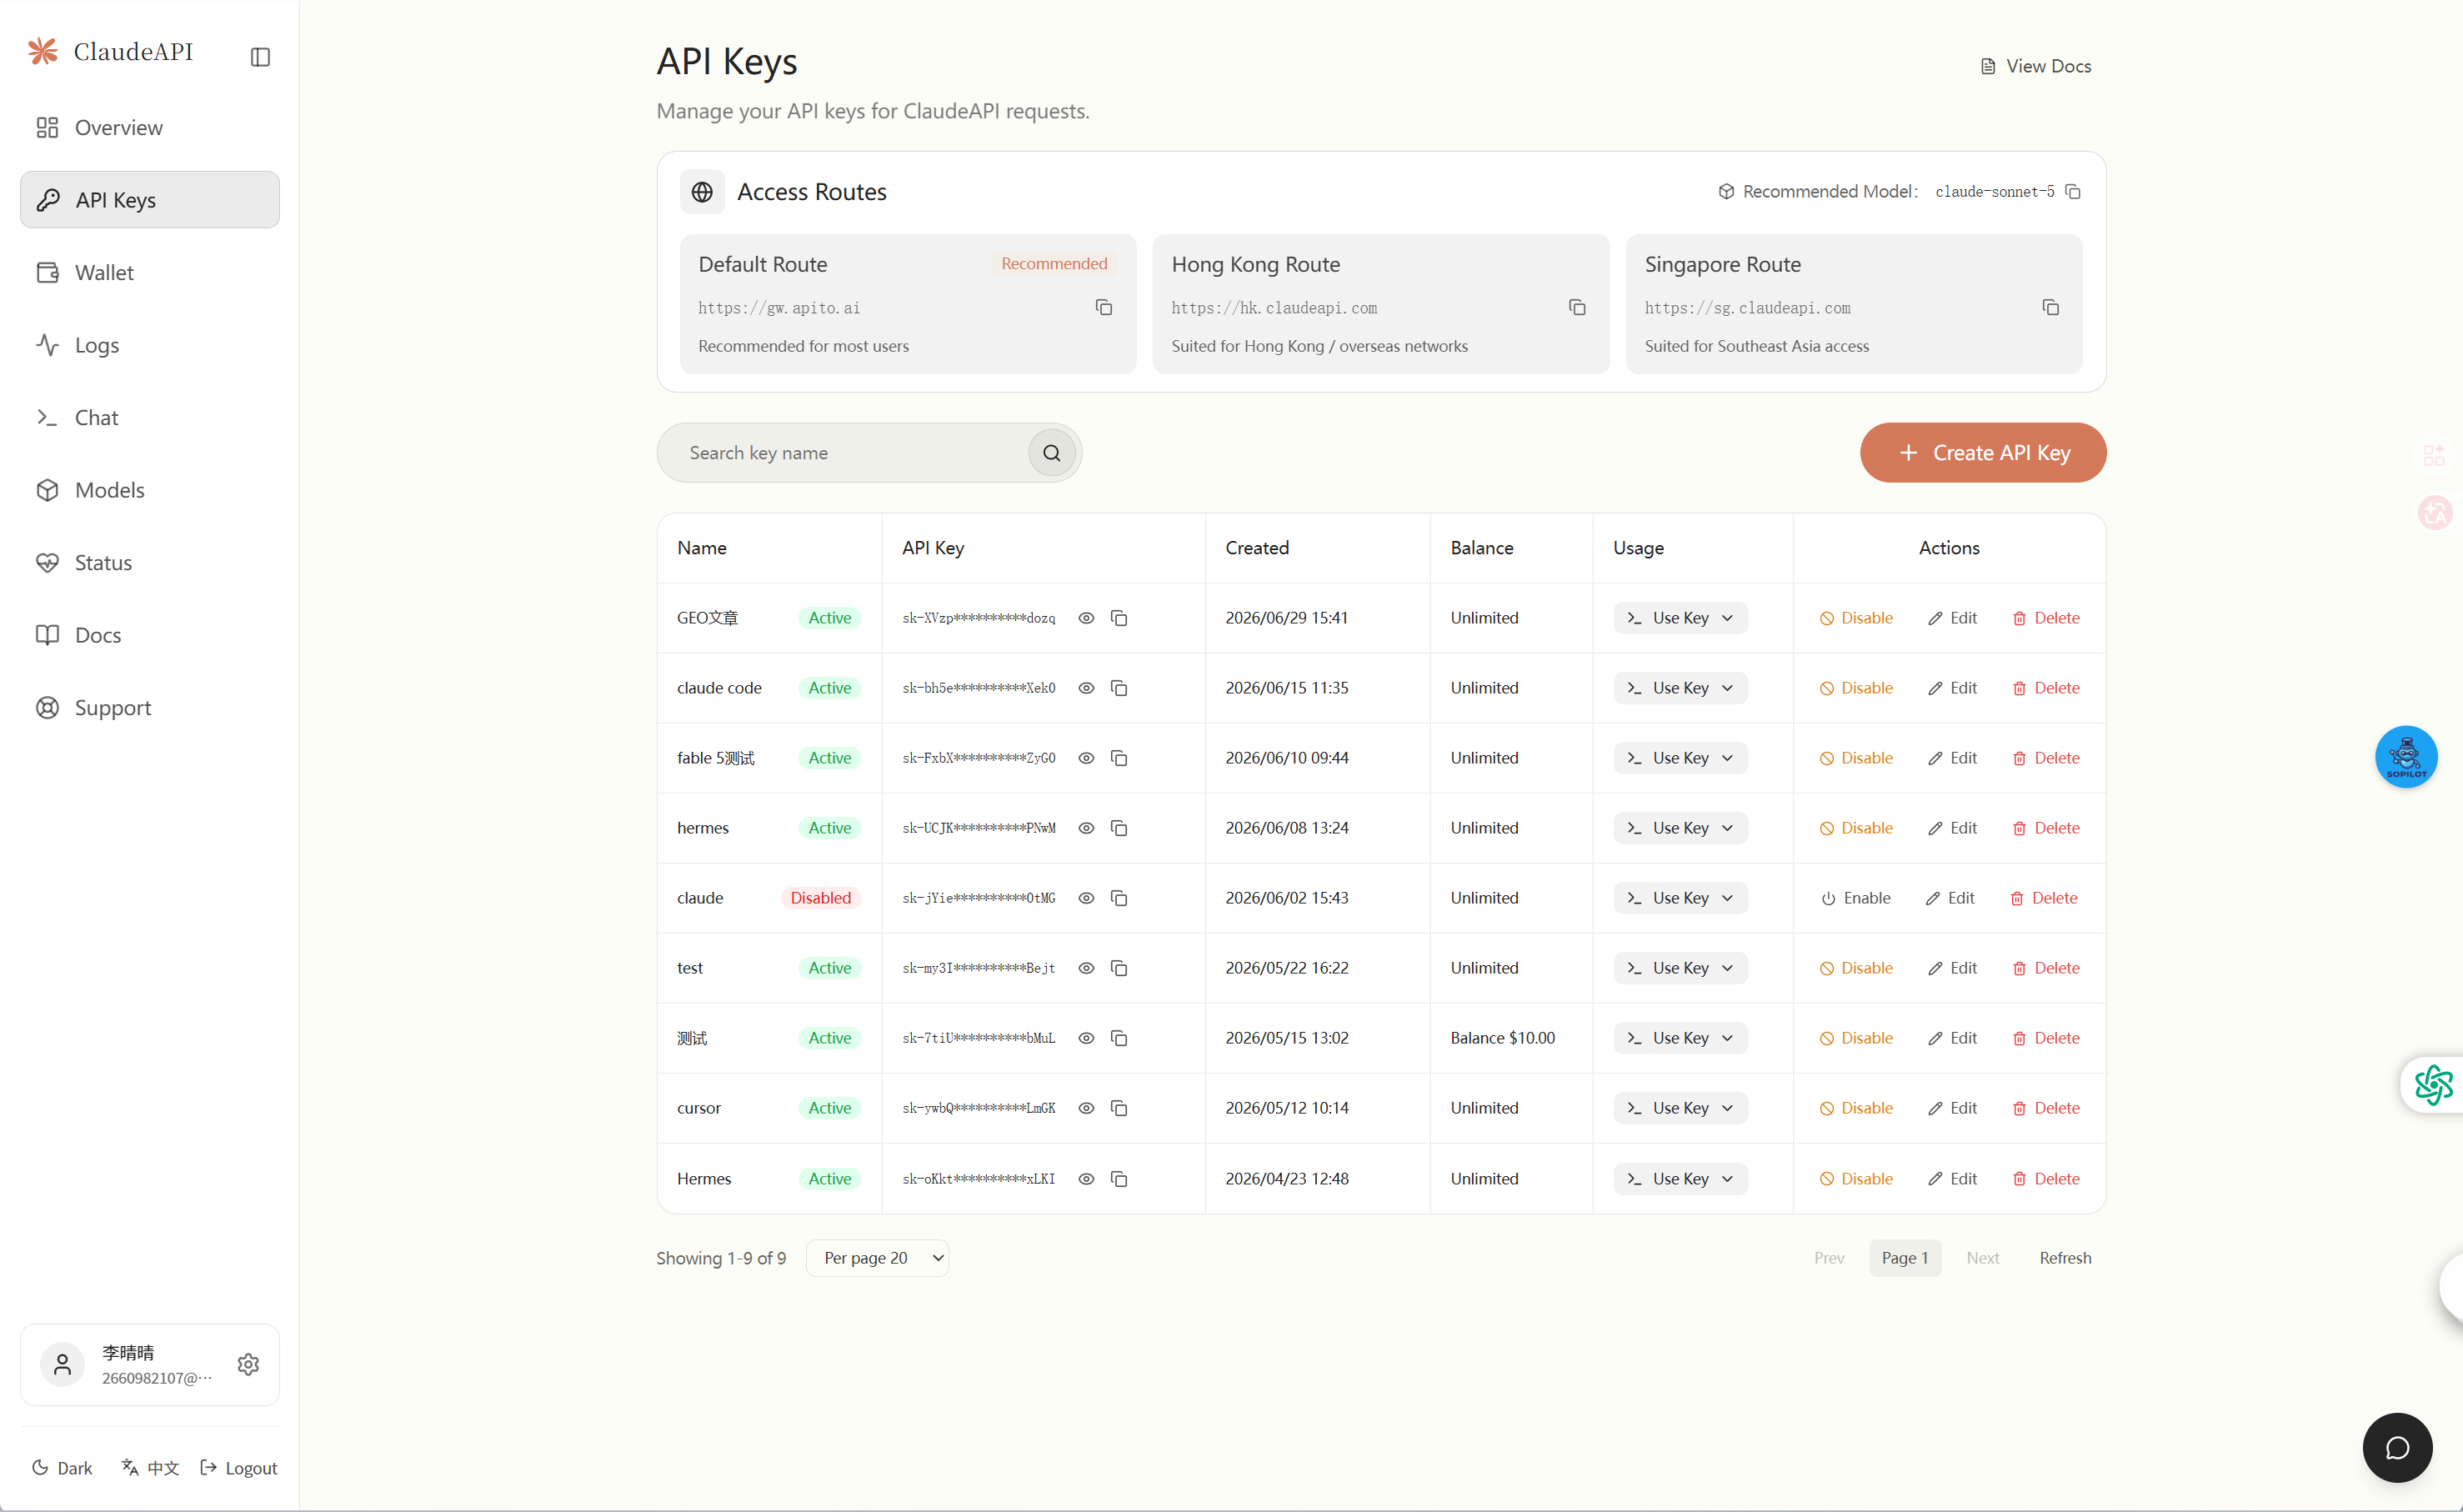This screenshot has width=2463, height=1512.
Task: Copy the recommended model name claude-sonnet-5
Action: [2073, 191]
